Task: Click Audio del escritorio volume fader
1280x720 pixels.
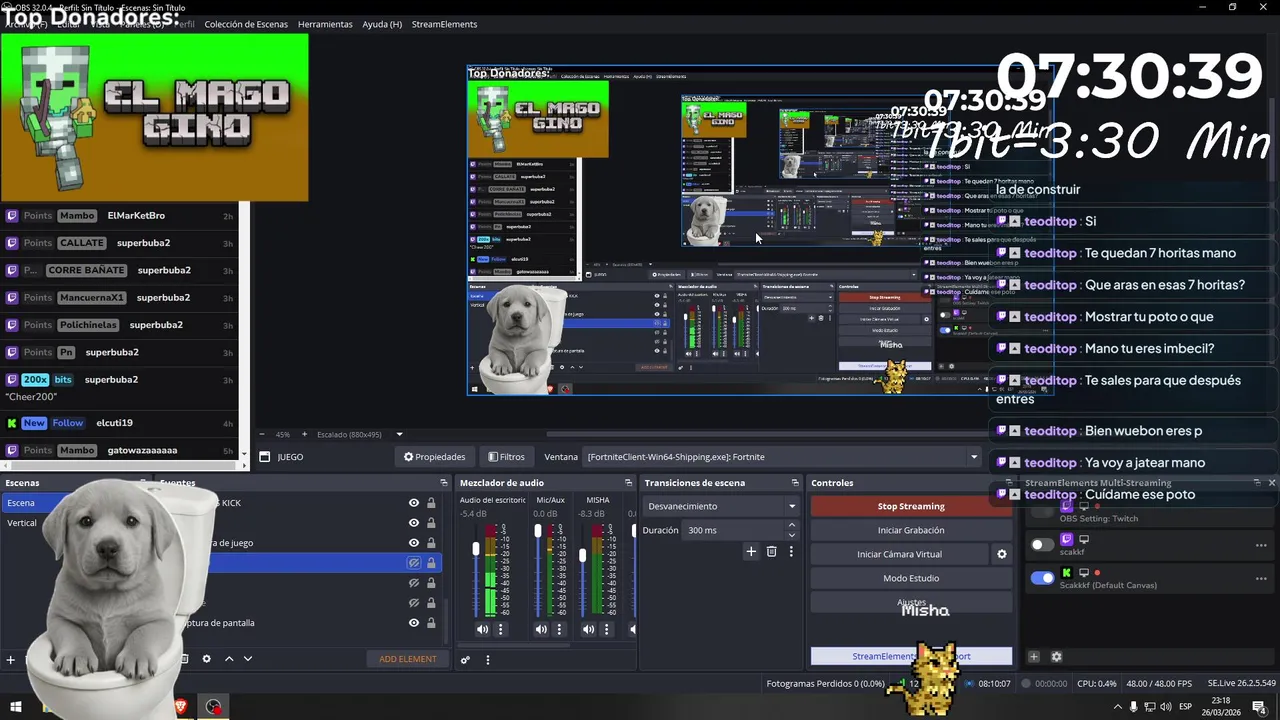Action: click(476, 550)
